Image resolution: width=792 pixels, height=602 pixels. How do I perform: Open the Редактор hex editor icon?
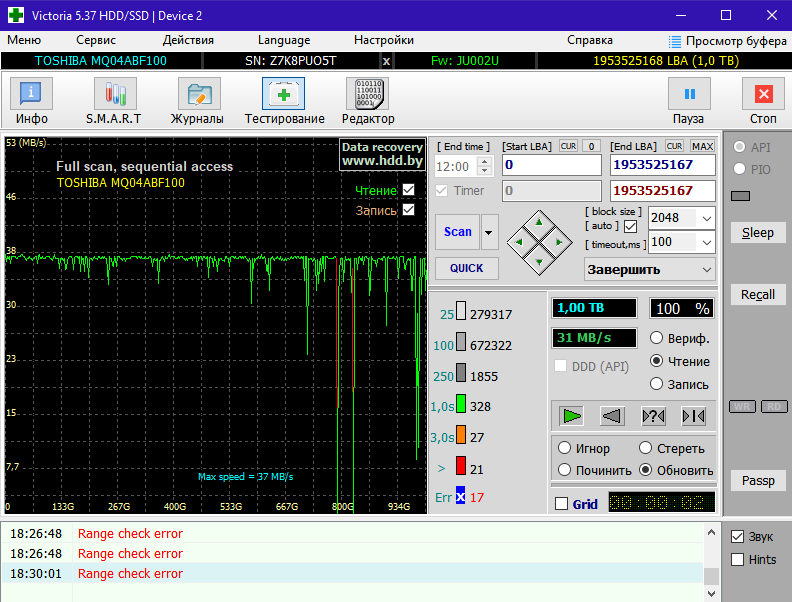368,94
